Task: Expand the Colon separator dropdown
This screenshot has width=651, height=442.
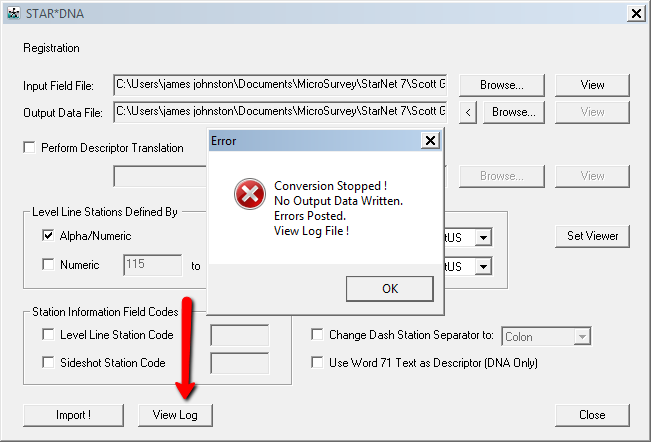Action: tap(581, 338)
